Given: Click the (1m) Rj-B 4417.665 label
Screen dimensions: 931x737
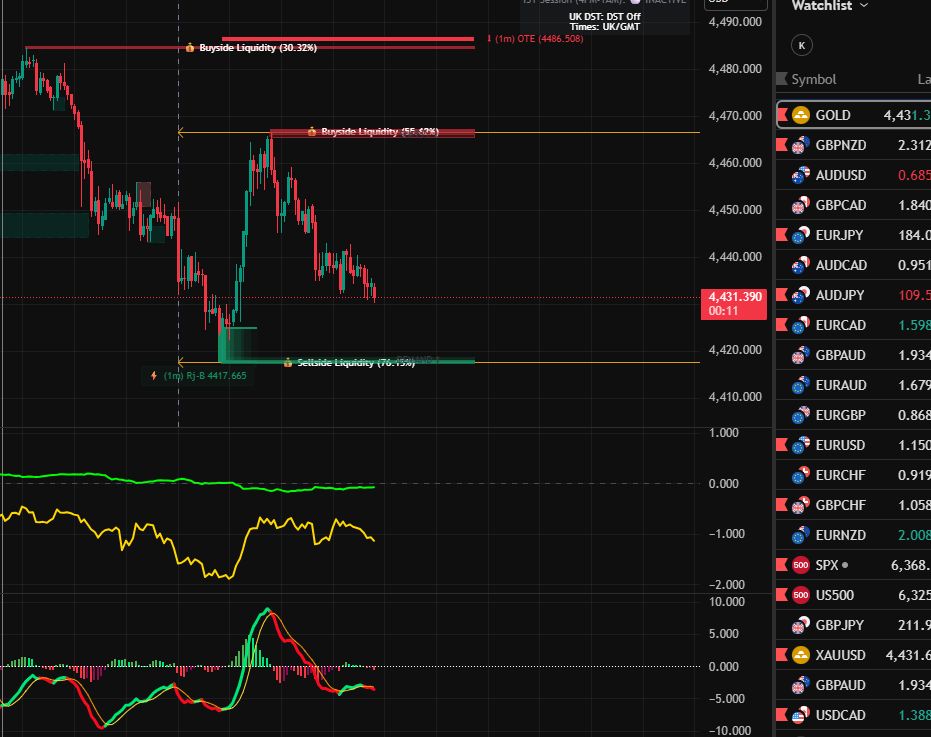Looking at the screenshot, I should [204, 376].
